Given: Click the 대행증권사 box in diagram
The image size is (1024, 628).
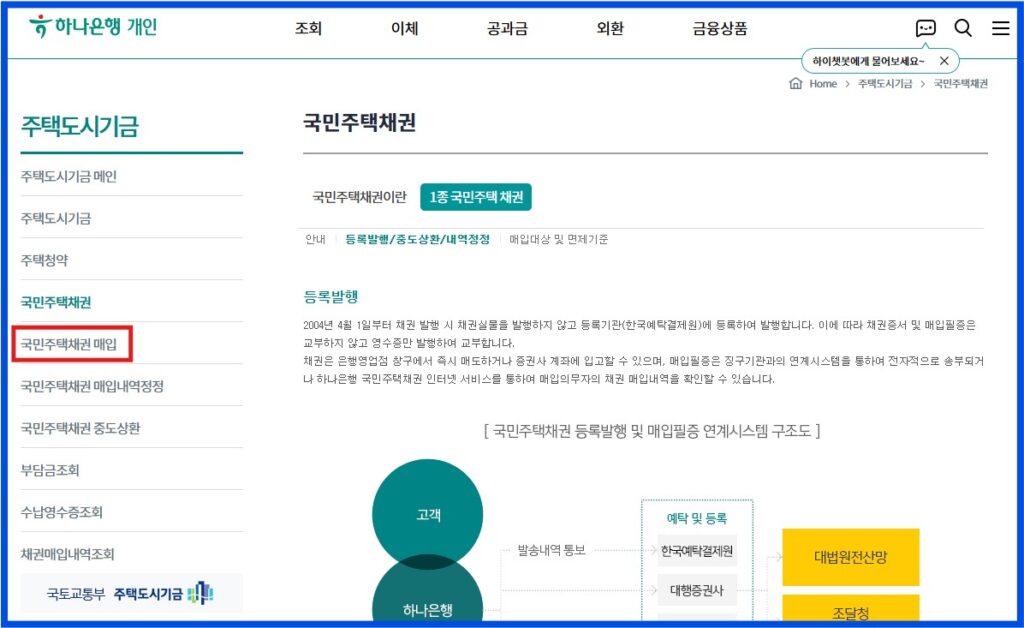Looking at the screenshot, I should point(697,590).
